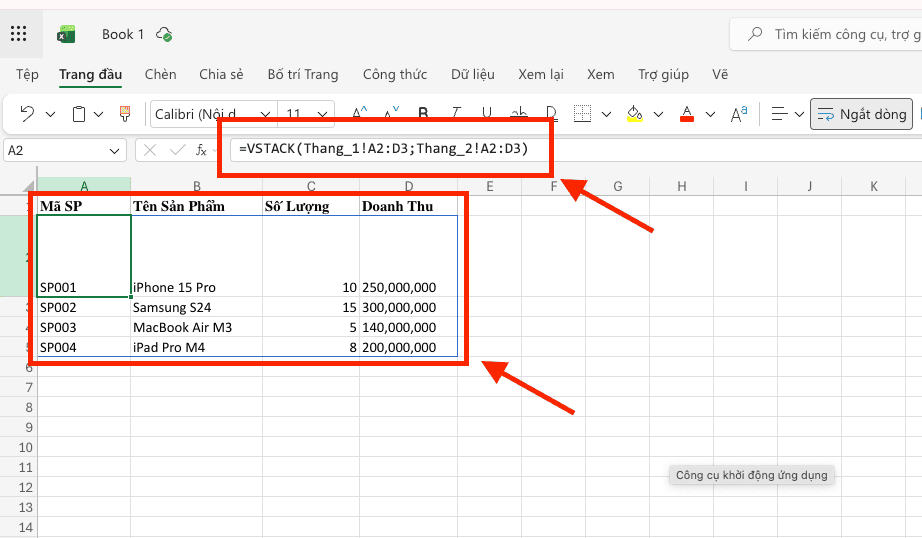Image resolution: width=922 pixels, height=538 pixels.
Task: Apply cell borders icon
Action: [x=582, y=113]
